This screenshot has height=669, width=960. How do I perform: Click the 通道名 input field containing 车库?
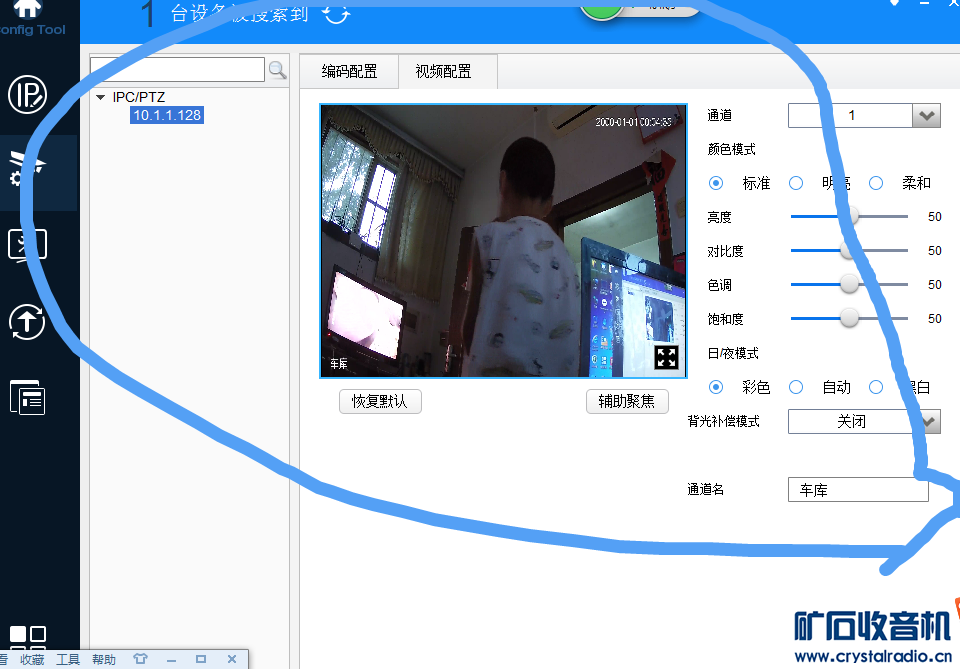coord(858,490)
